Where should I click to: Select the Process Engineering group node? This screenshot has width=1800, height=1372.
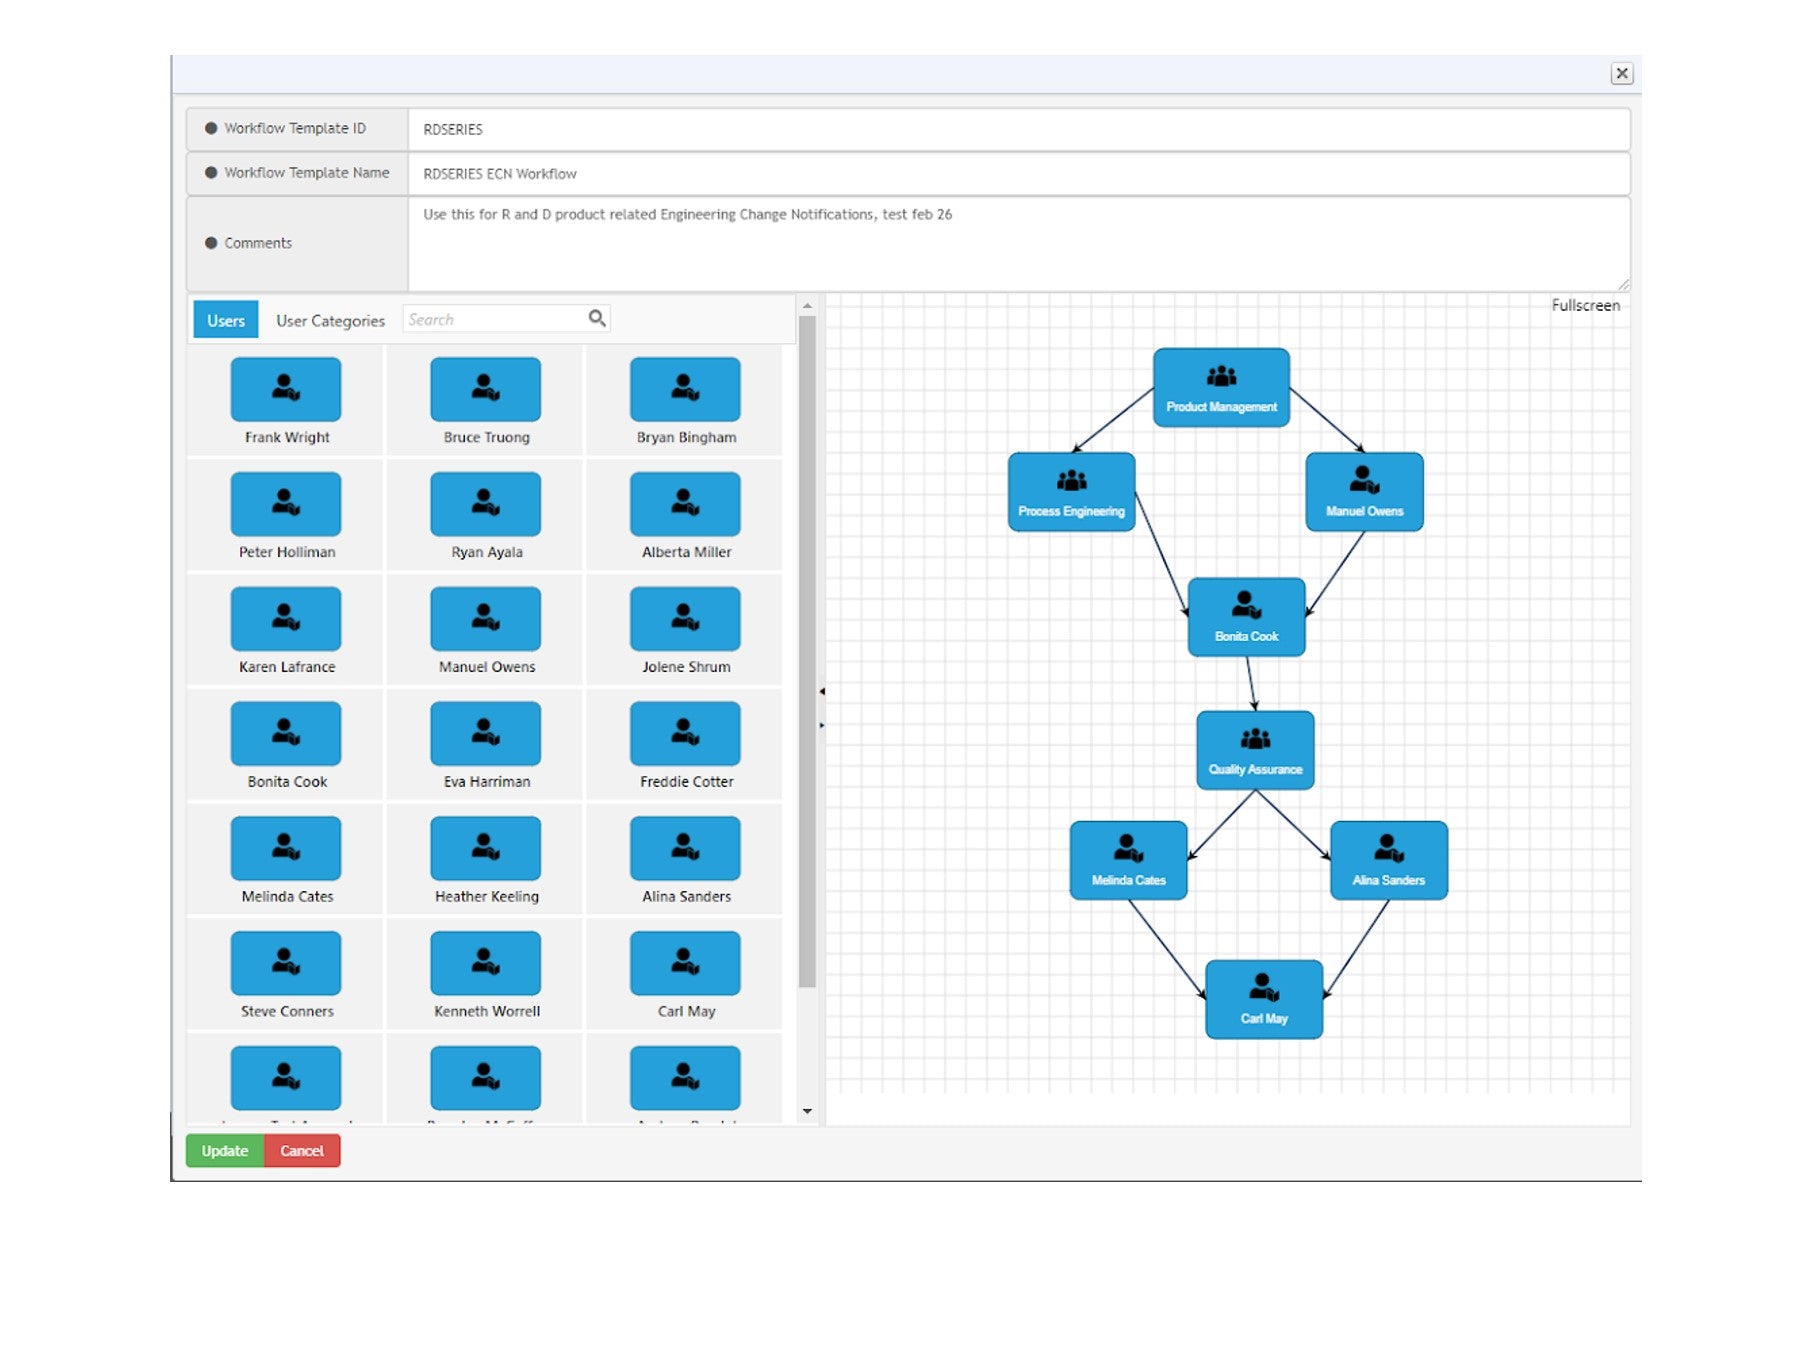[1071, 492]
